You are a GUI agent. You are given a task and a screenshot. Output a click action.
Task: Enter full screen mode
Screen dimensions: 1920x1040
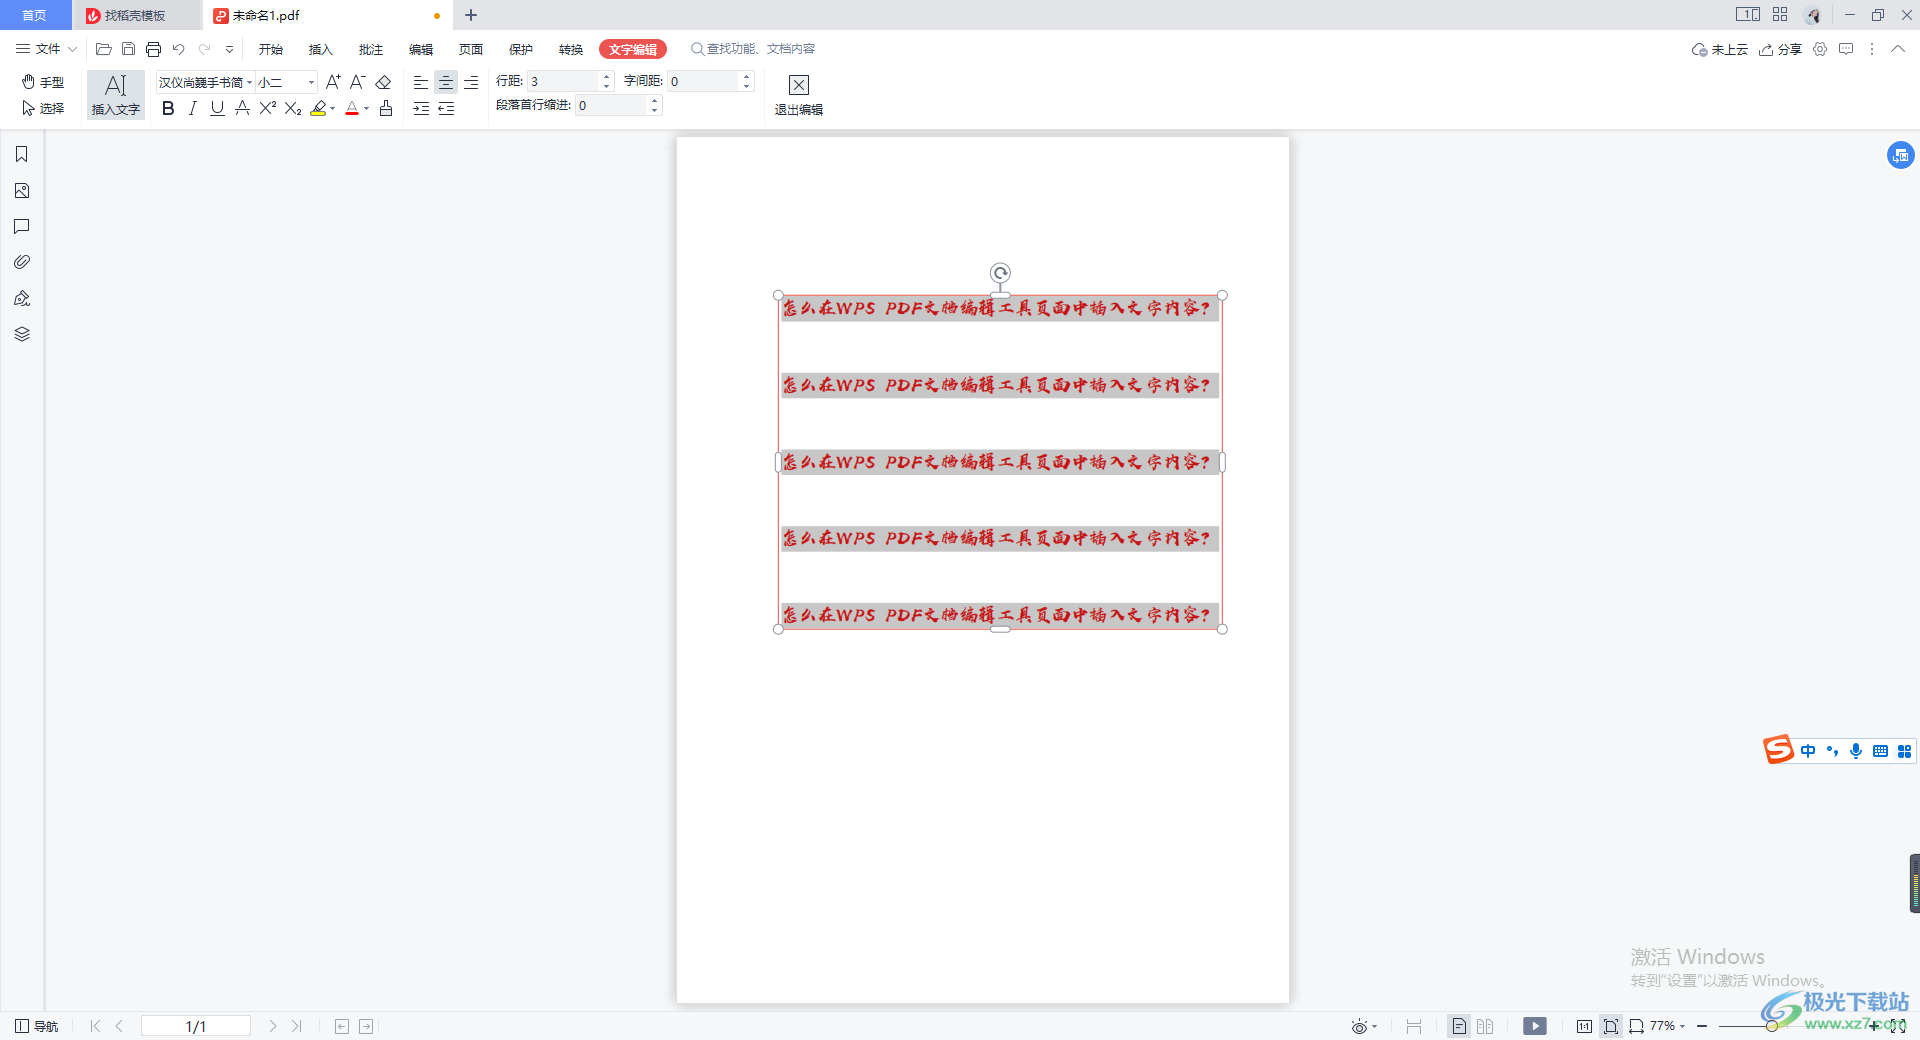click(1897, 1026)
